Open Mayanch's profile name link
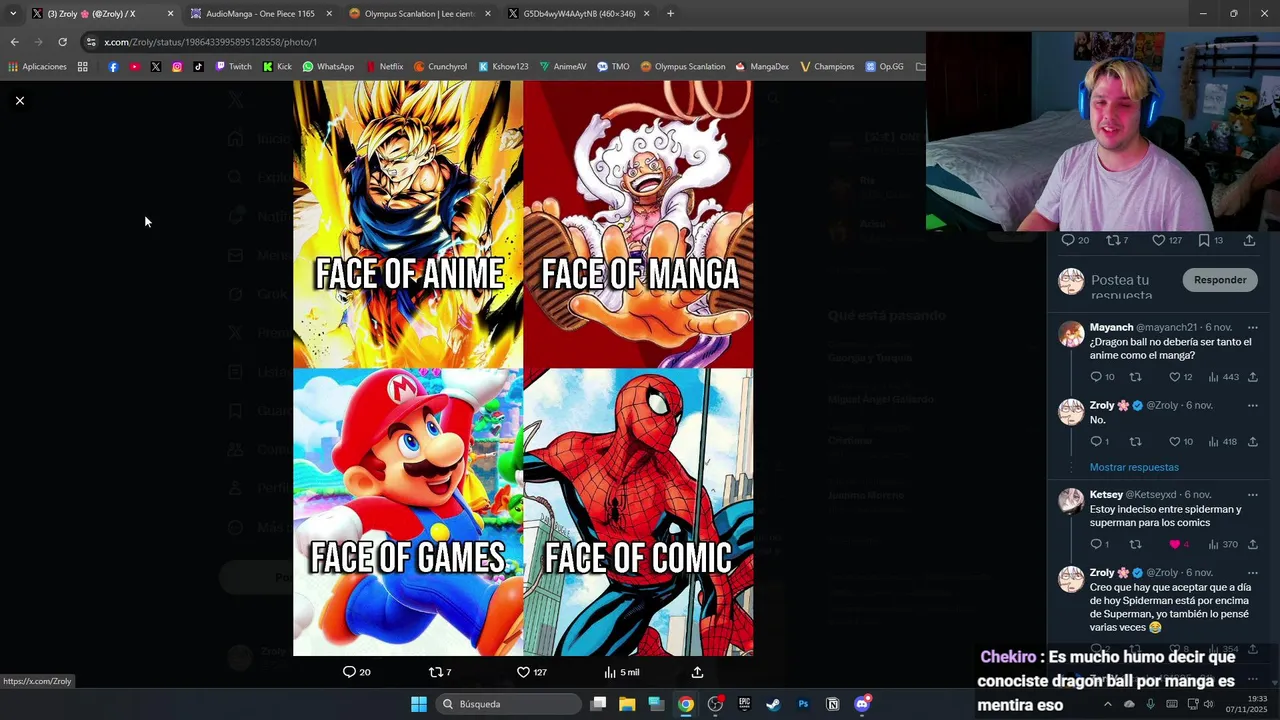The width and height of the screenshot is (1280, 720). point(1111,327)
